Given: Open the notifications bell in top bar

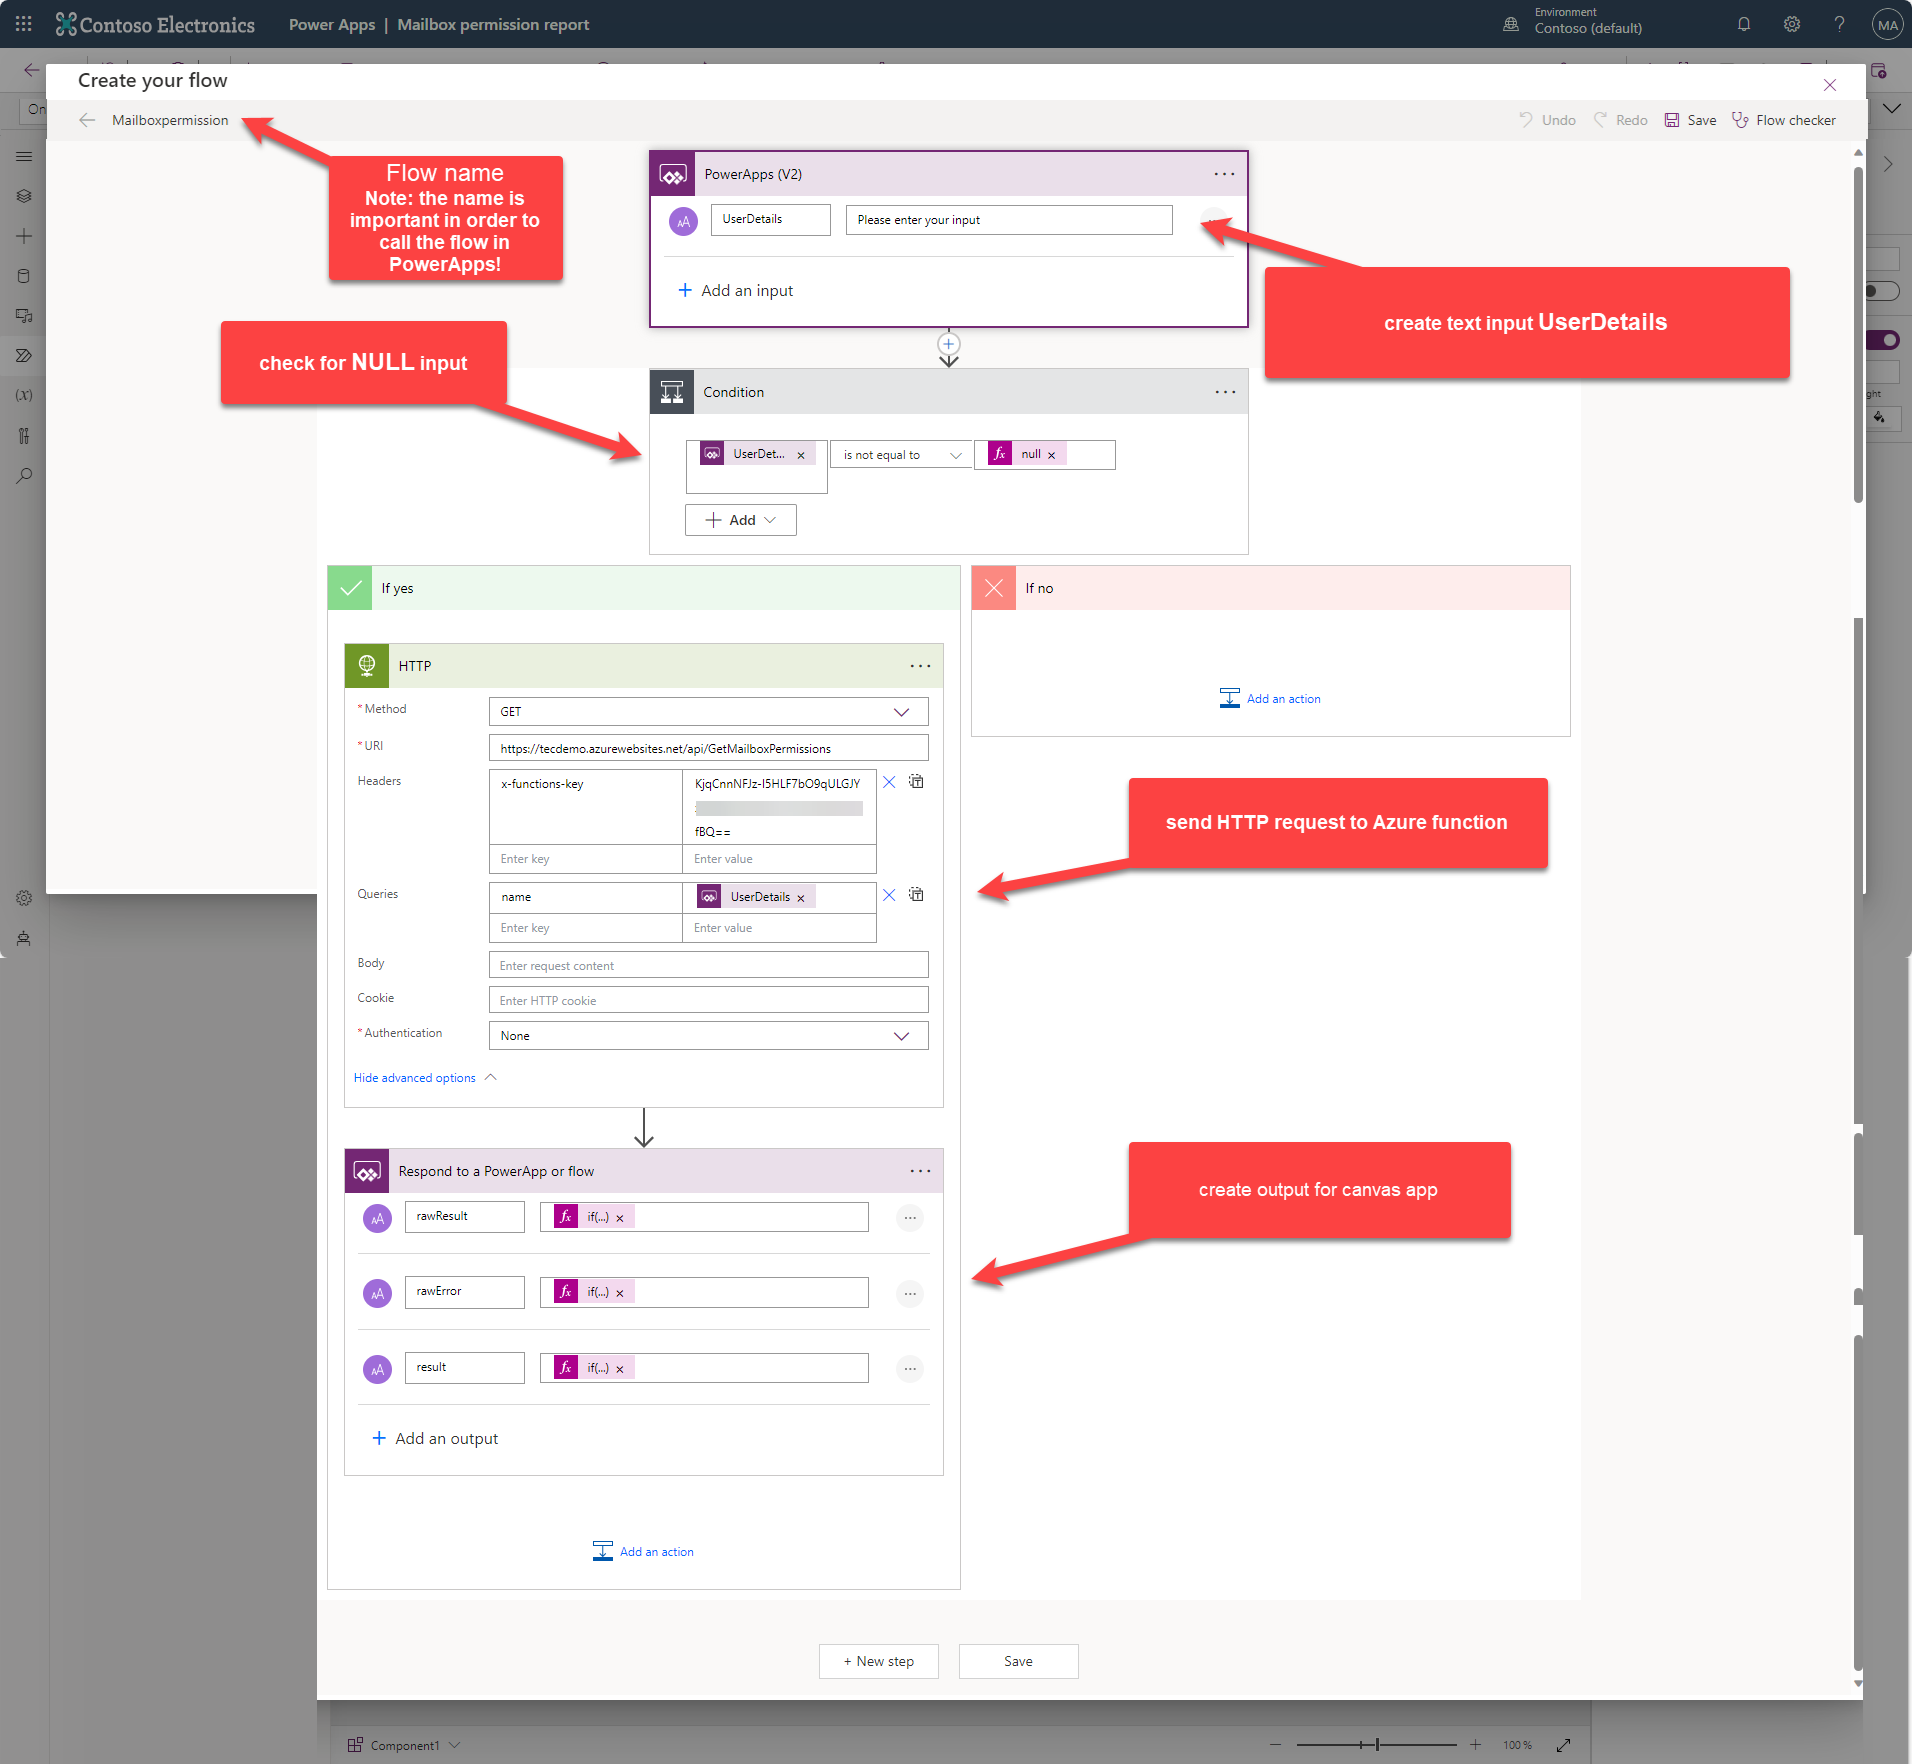Looking at the screenshot, I should tap(1743, 24).
